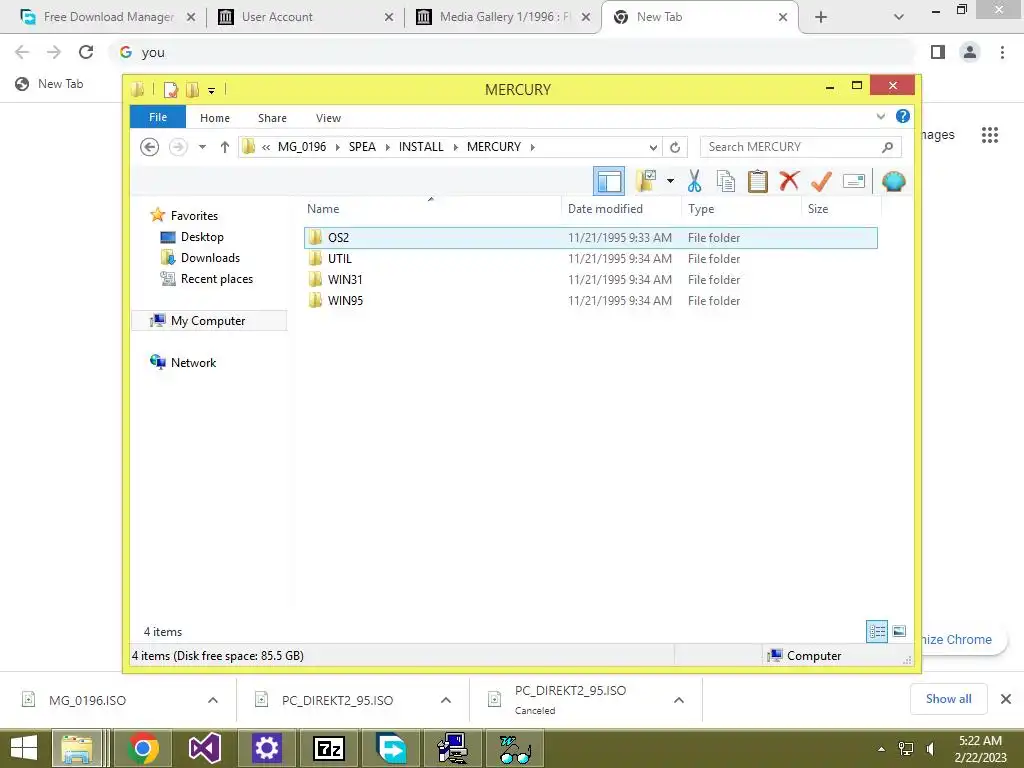Select the WIN95 folder
The image size is (1024, 768).
coord(590,300)
